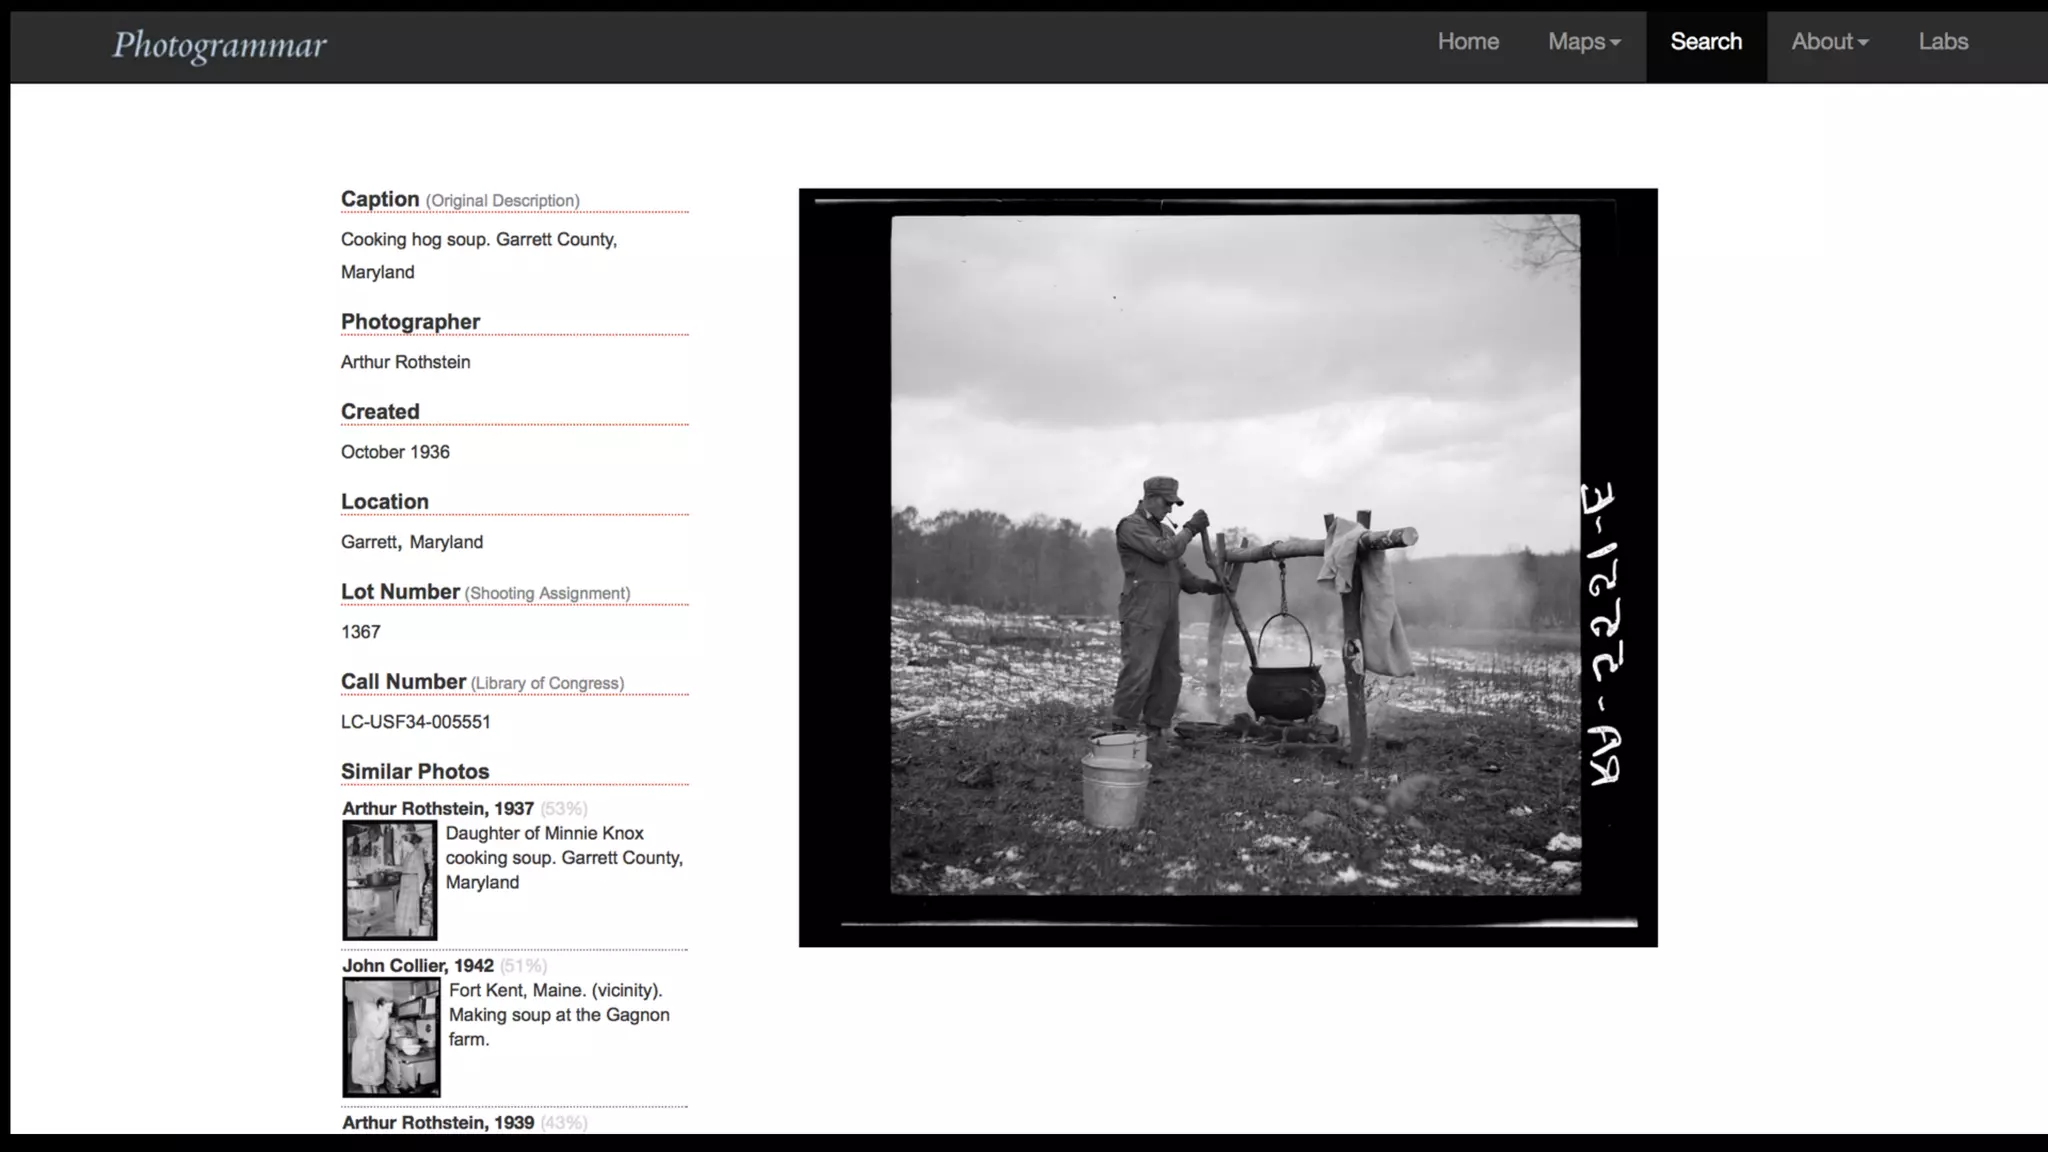Click the John Collier, 1942 heading

click(418, 965)
